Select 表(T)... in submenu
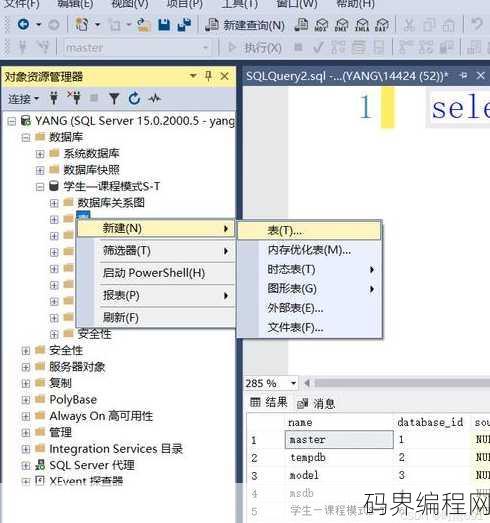The height and width of the screenshot is (523, 490). [x=309, y=230]
